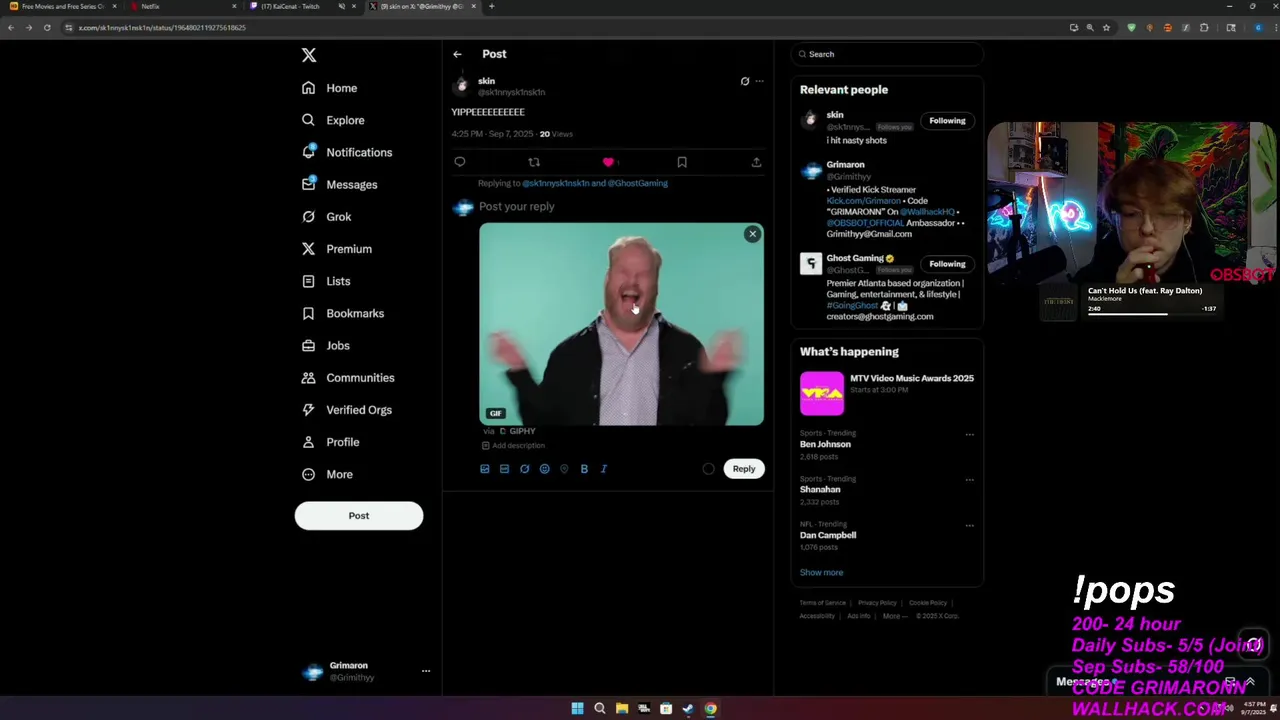Open the @sk1nnysk1nsk1n link in Replying to
This screenshot has width=1280, height=720.
pos(555,183)
